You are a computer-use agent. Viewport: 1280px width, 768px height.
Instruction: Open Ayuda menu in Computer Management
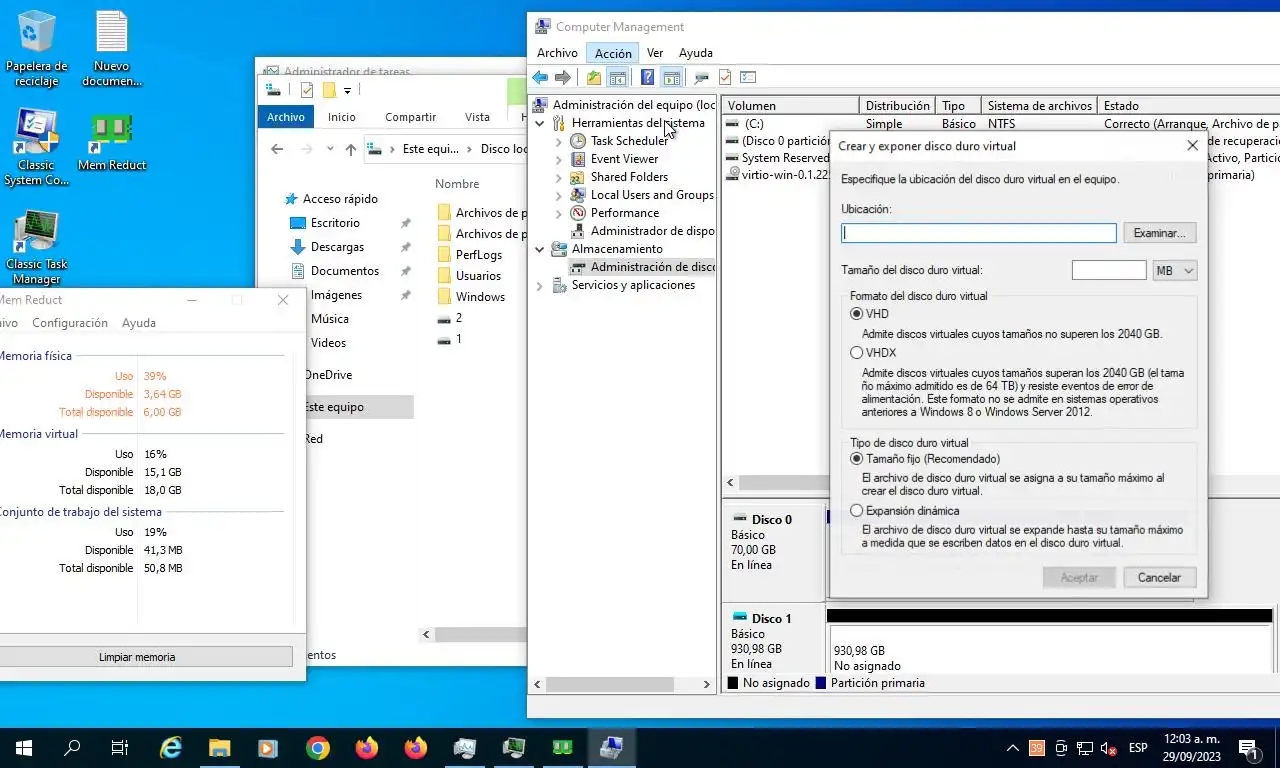point(696,53)
